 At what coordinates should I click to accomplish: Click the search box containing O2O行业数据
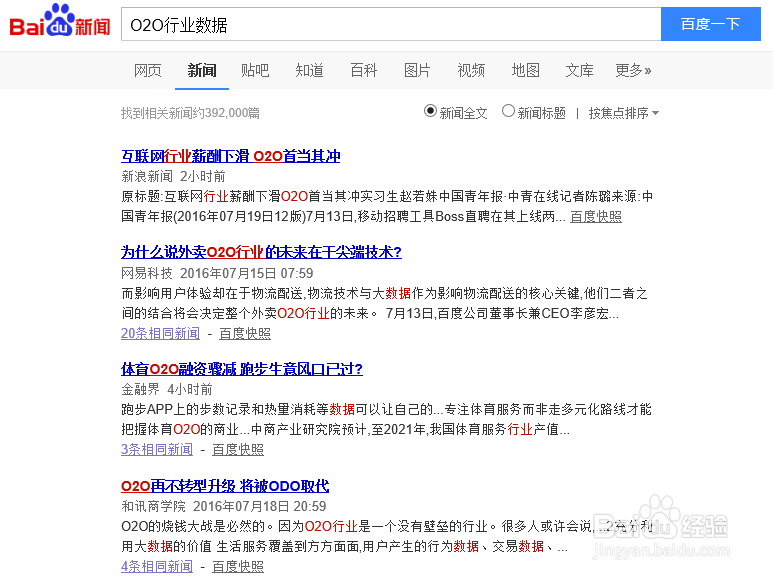391,24
